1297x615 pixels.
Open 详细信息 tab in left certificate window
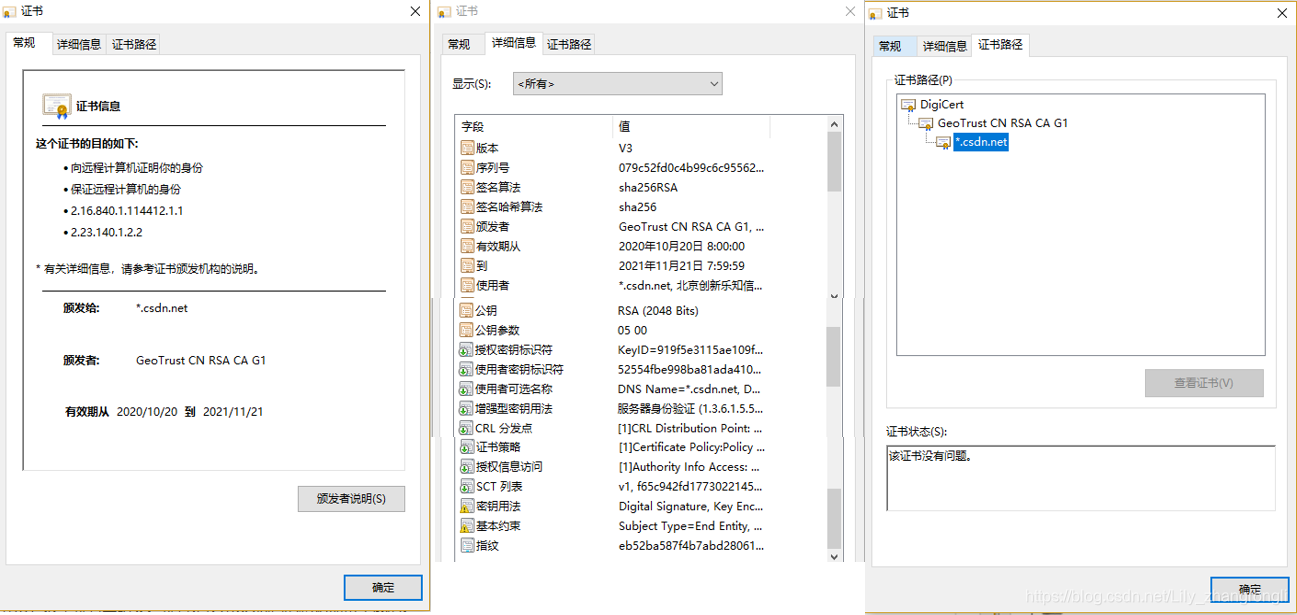coord(79,44)
